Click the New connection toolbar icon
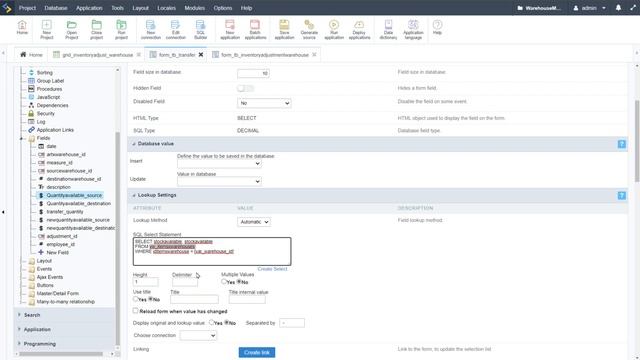The image size is (640, 360). [x=151, y=29]
